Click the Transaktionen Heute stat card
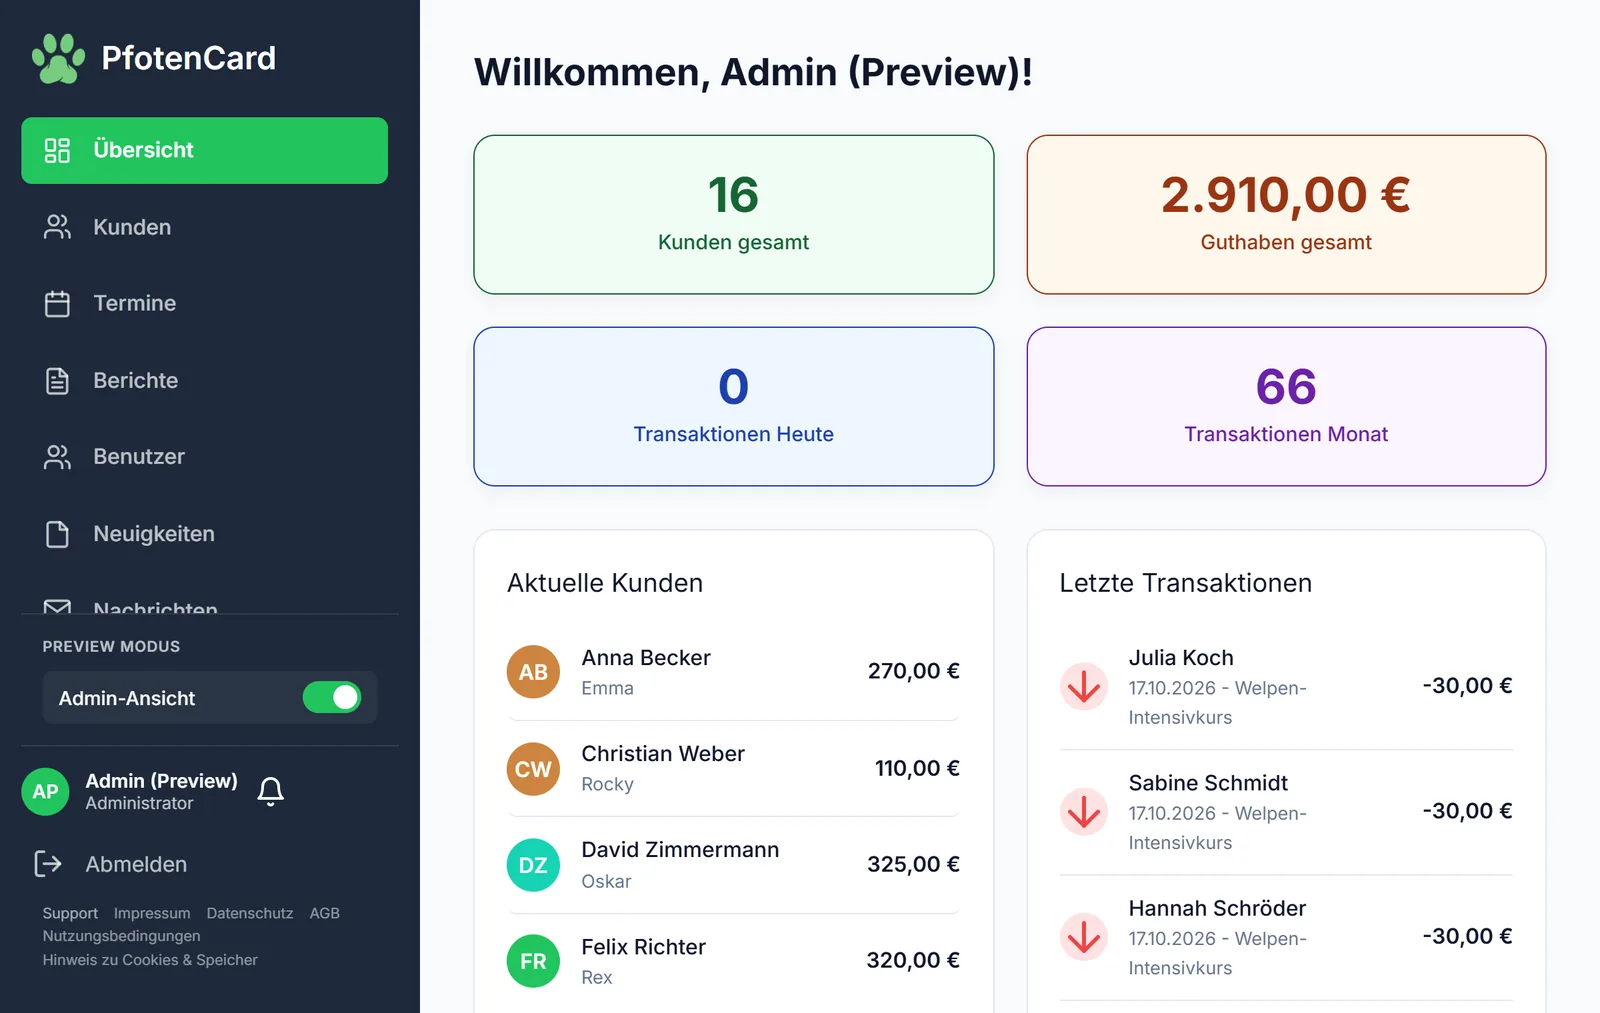 [733, 407]
